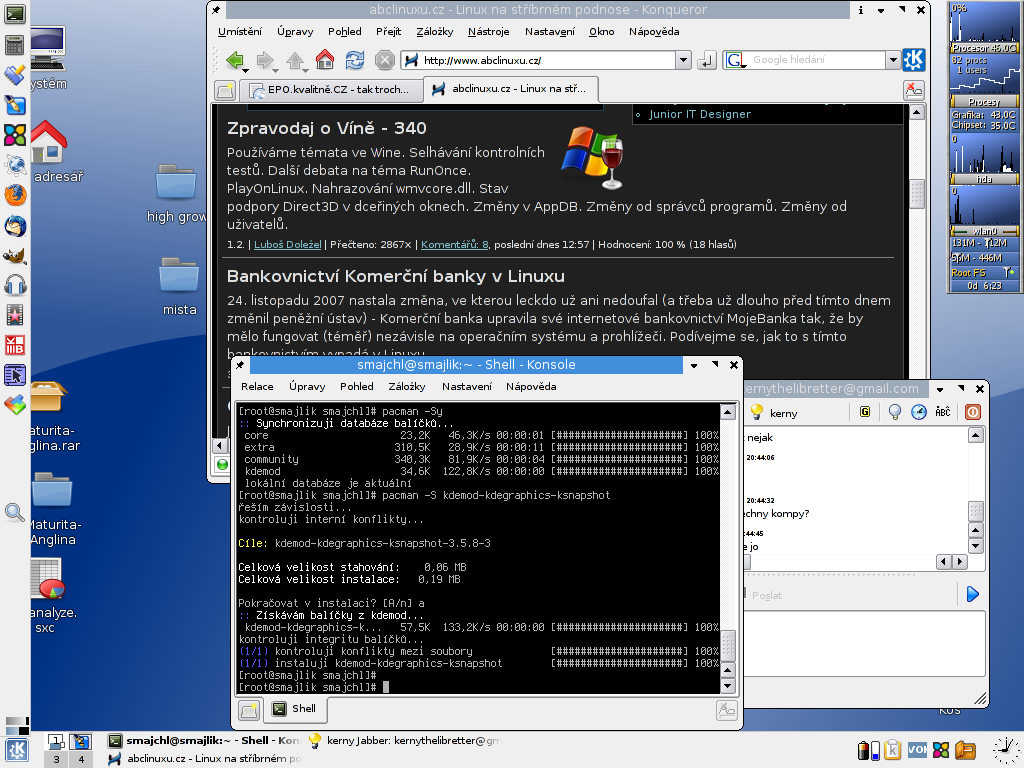Viewport: 1024px width, 768px height.
Task: Click the clock in the system tray
Action: [1006, 750]
